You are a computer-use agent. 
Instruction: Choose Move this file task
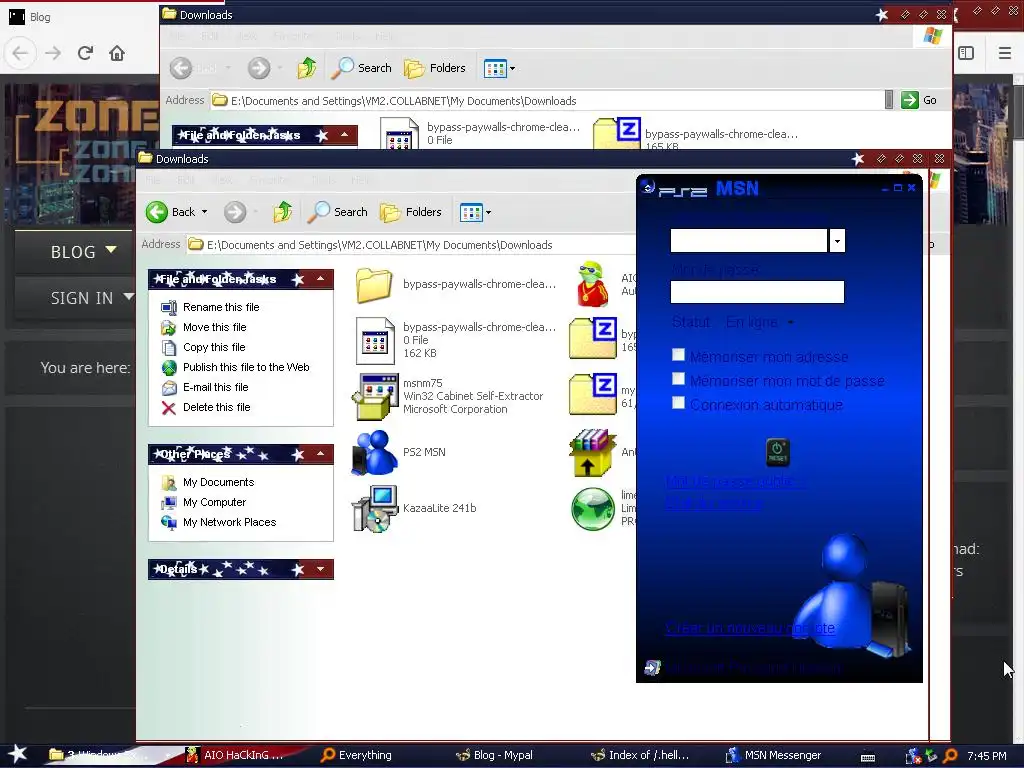214,327
